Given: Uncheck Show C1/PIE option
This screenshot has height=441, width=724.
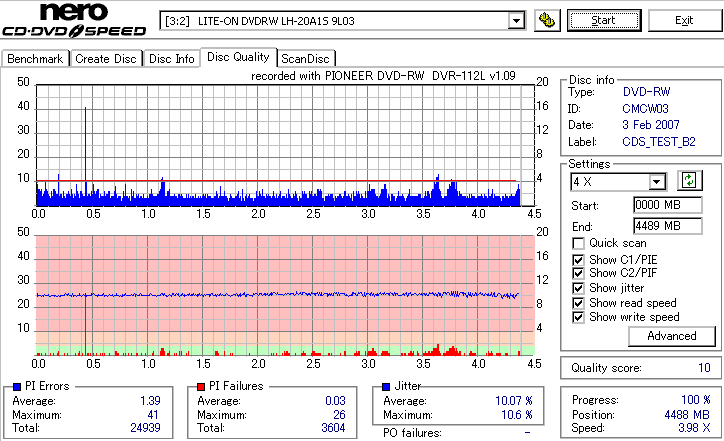Looking at the screenshot, I should coord(578,260).
